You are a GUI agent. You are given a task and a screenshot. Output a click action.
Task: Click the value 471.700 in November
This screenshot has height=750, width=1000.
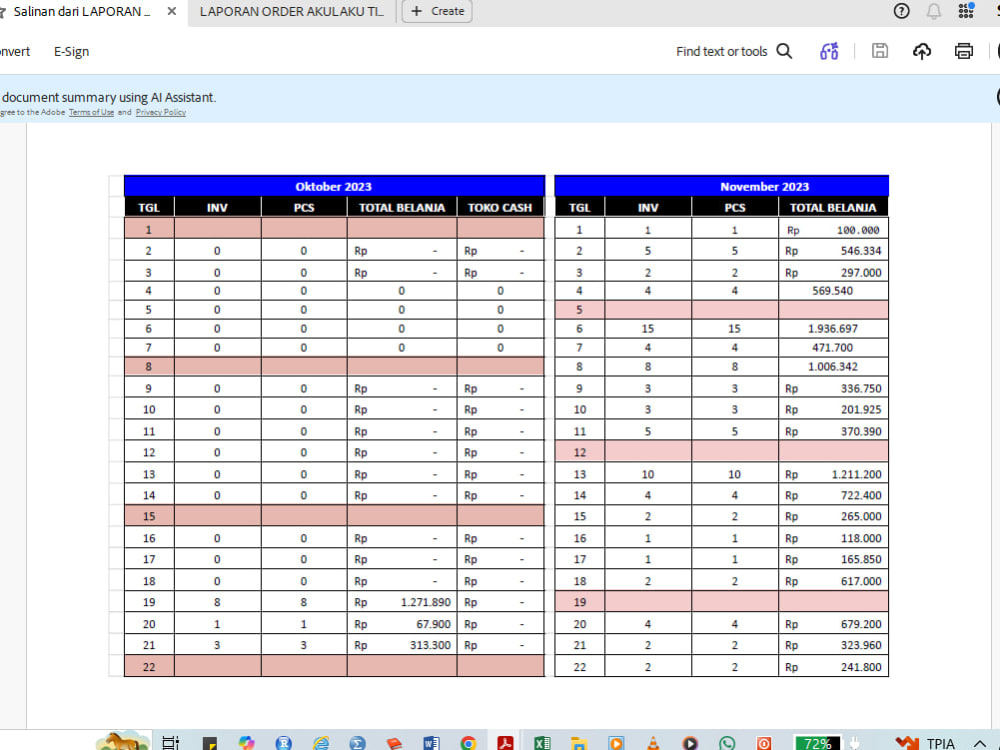click(x=832, y=348)
